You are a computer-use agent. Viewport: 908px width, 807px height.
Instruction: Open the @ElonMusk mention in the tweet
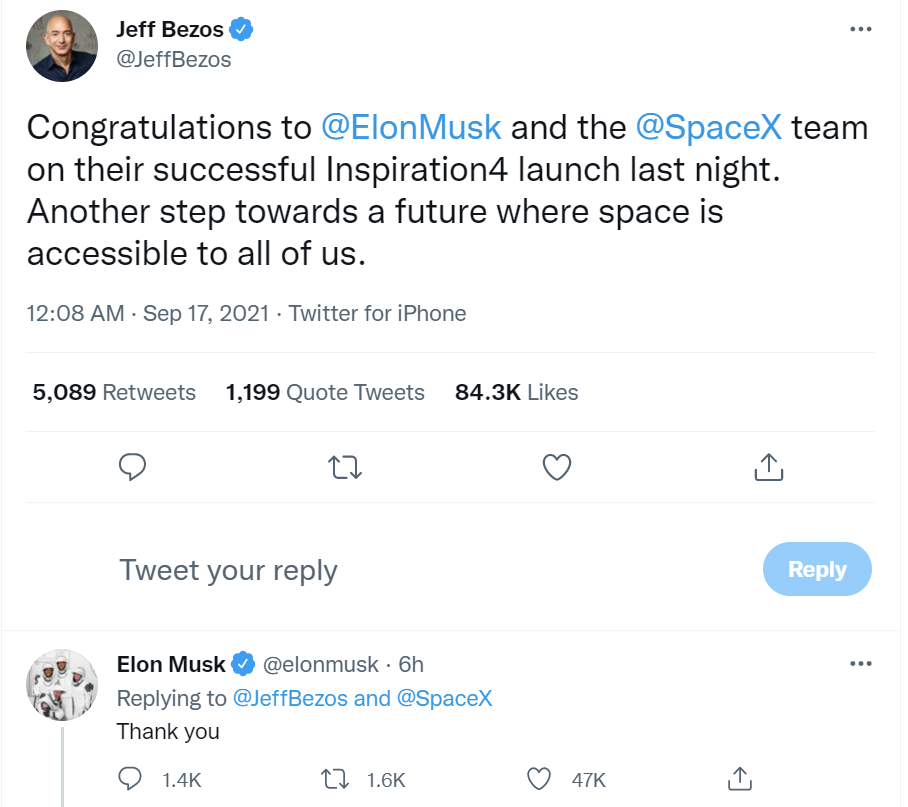(410, 128)
